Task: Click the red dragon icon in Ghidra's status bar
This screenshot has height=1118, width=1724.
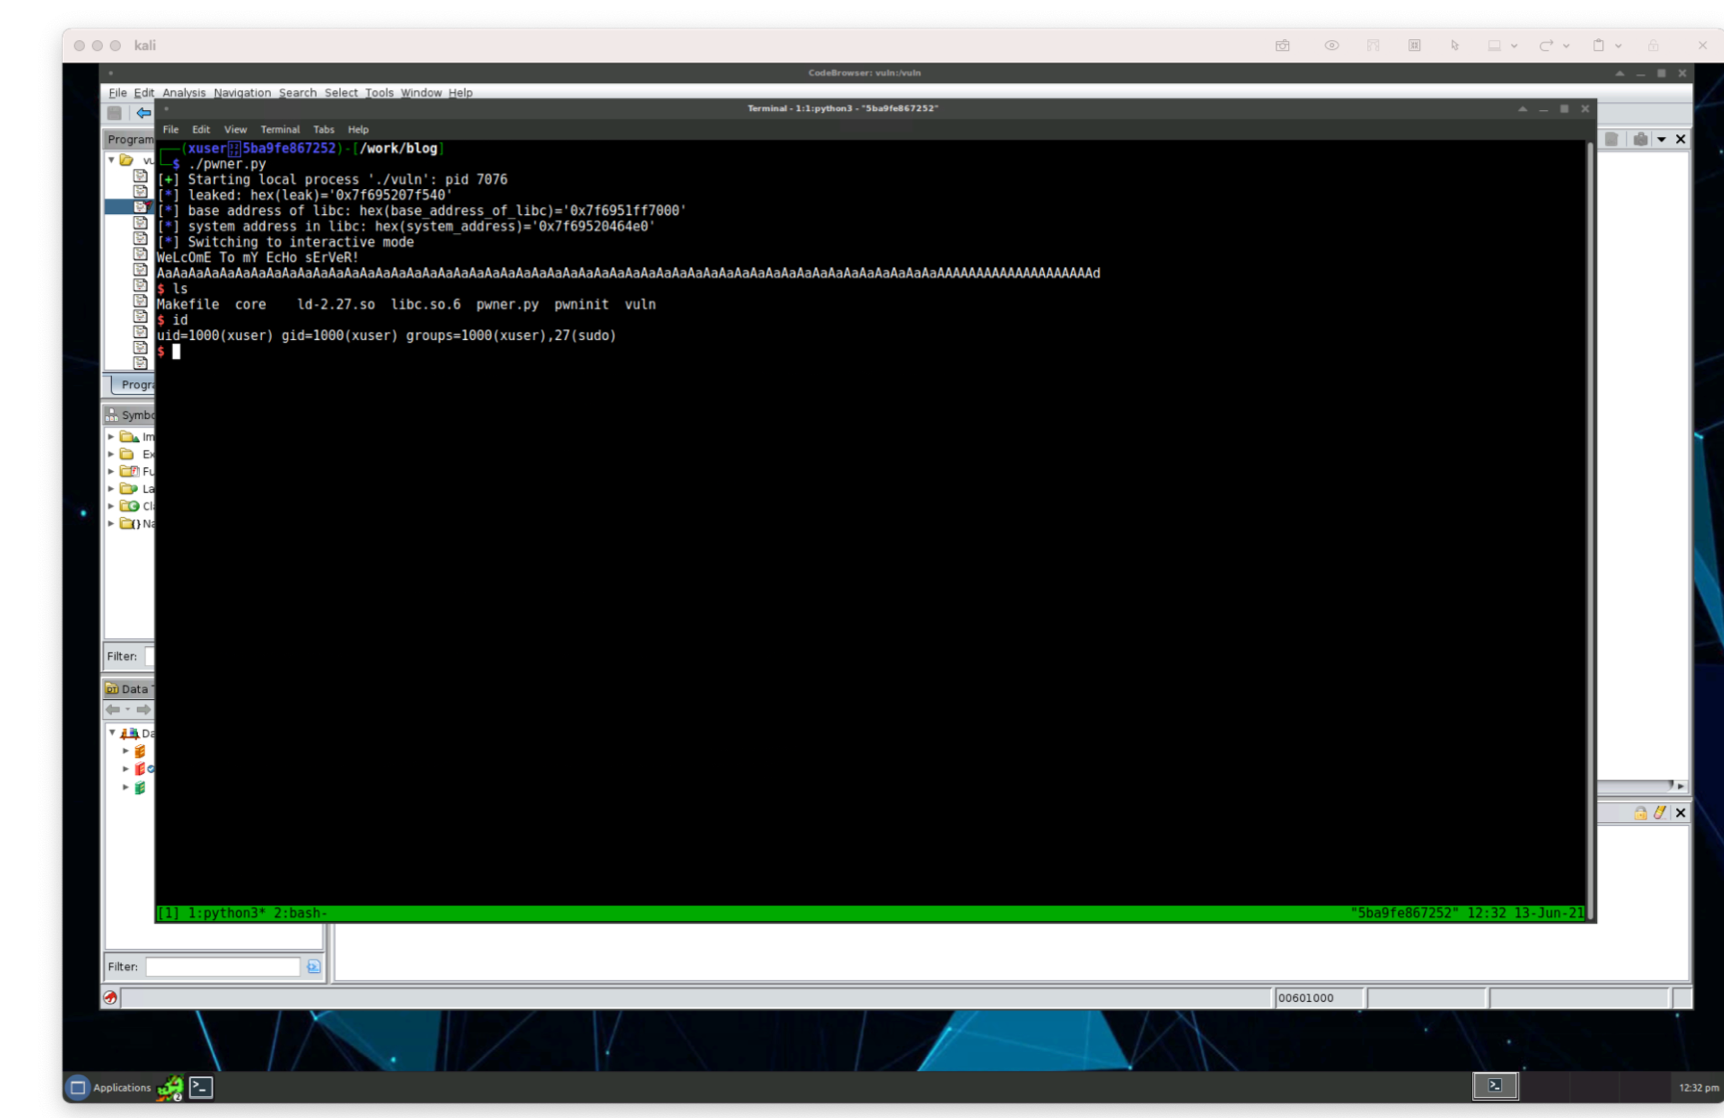Action: coord(110,997)
